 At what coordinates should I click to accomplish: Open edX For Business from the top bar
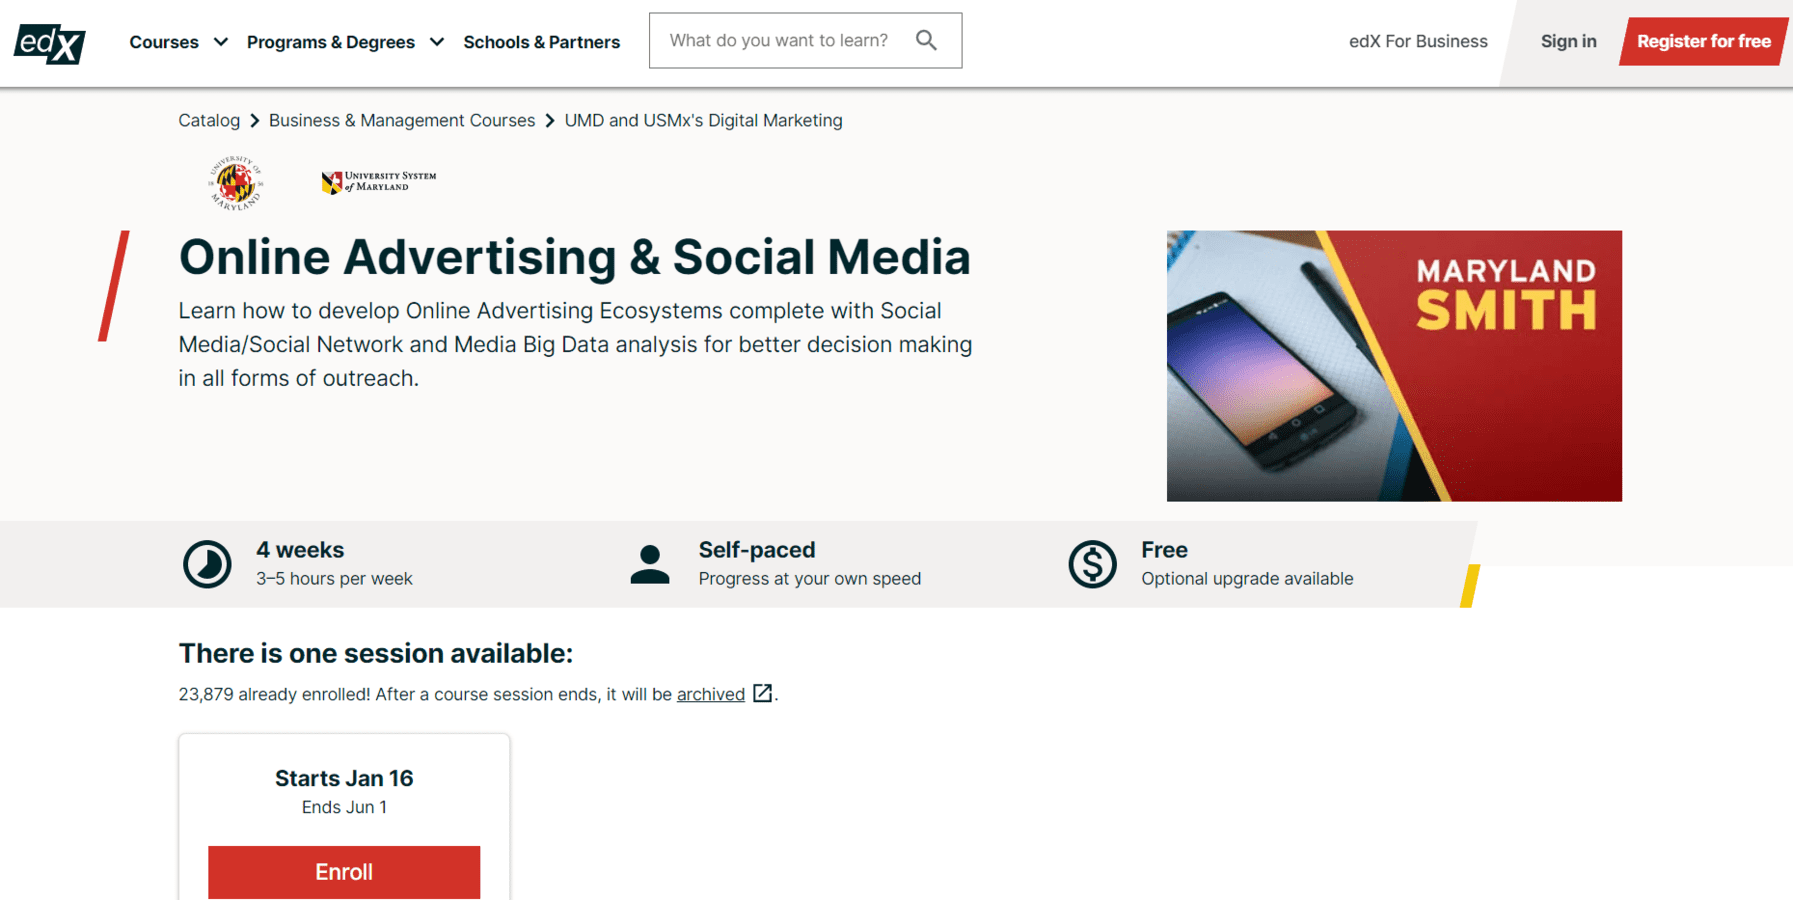(x=1417, y=41)
